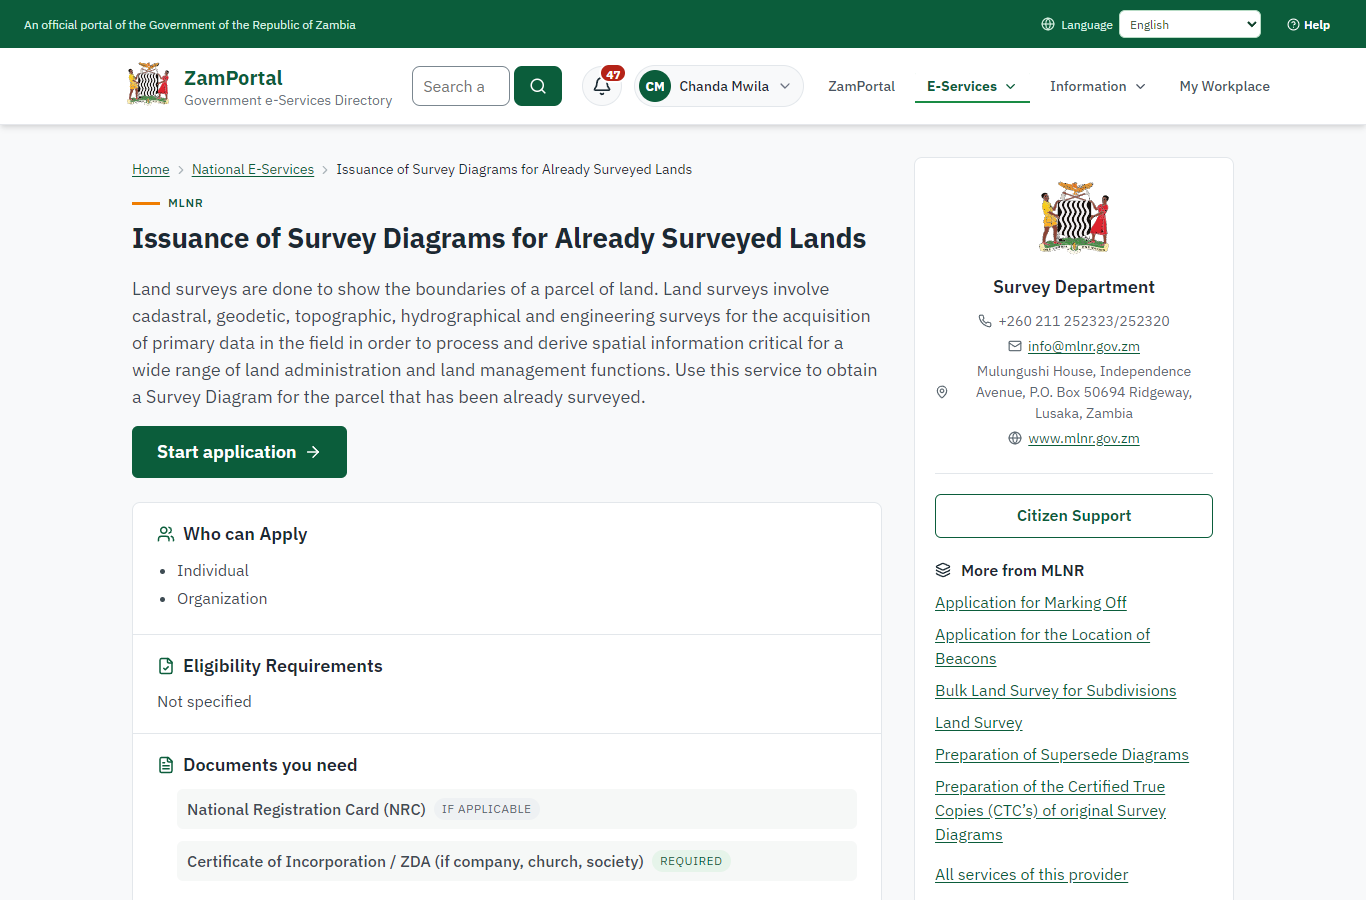Viewport: 1366px width, 900px height.
Task: Open Application for Marking Off link
Action: click(1031, 602)
